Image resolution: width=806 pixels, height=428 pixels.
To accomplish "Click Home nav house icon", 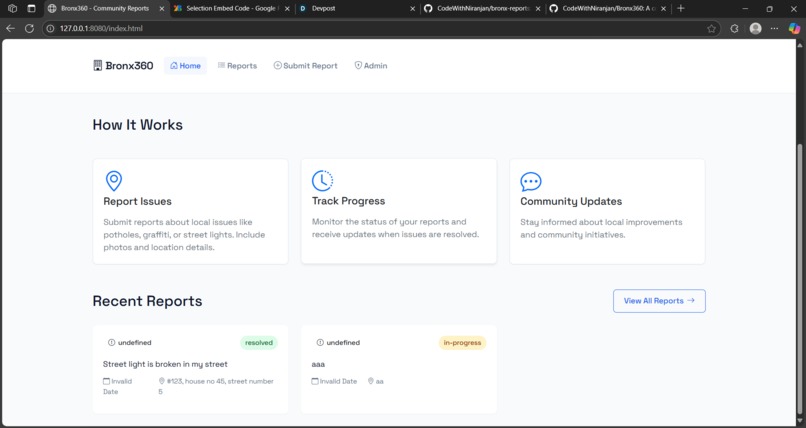I will pos(174,65).
